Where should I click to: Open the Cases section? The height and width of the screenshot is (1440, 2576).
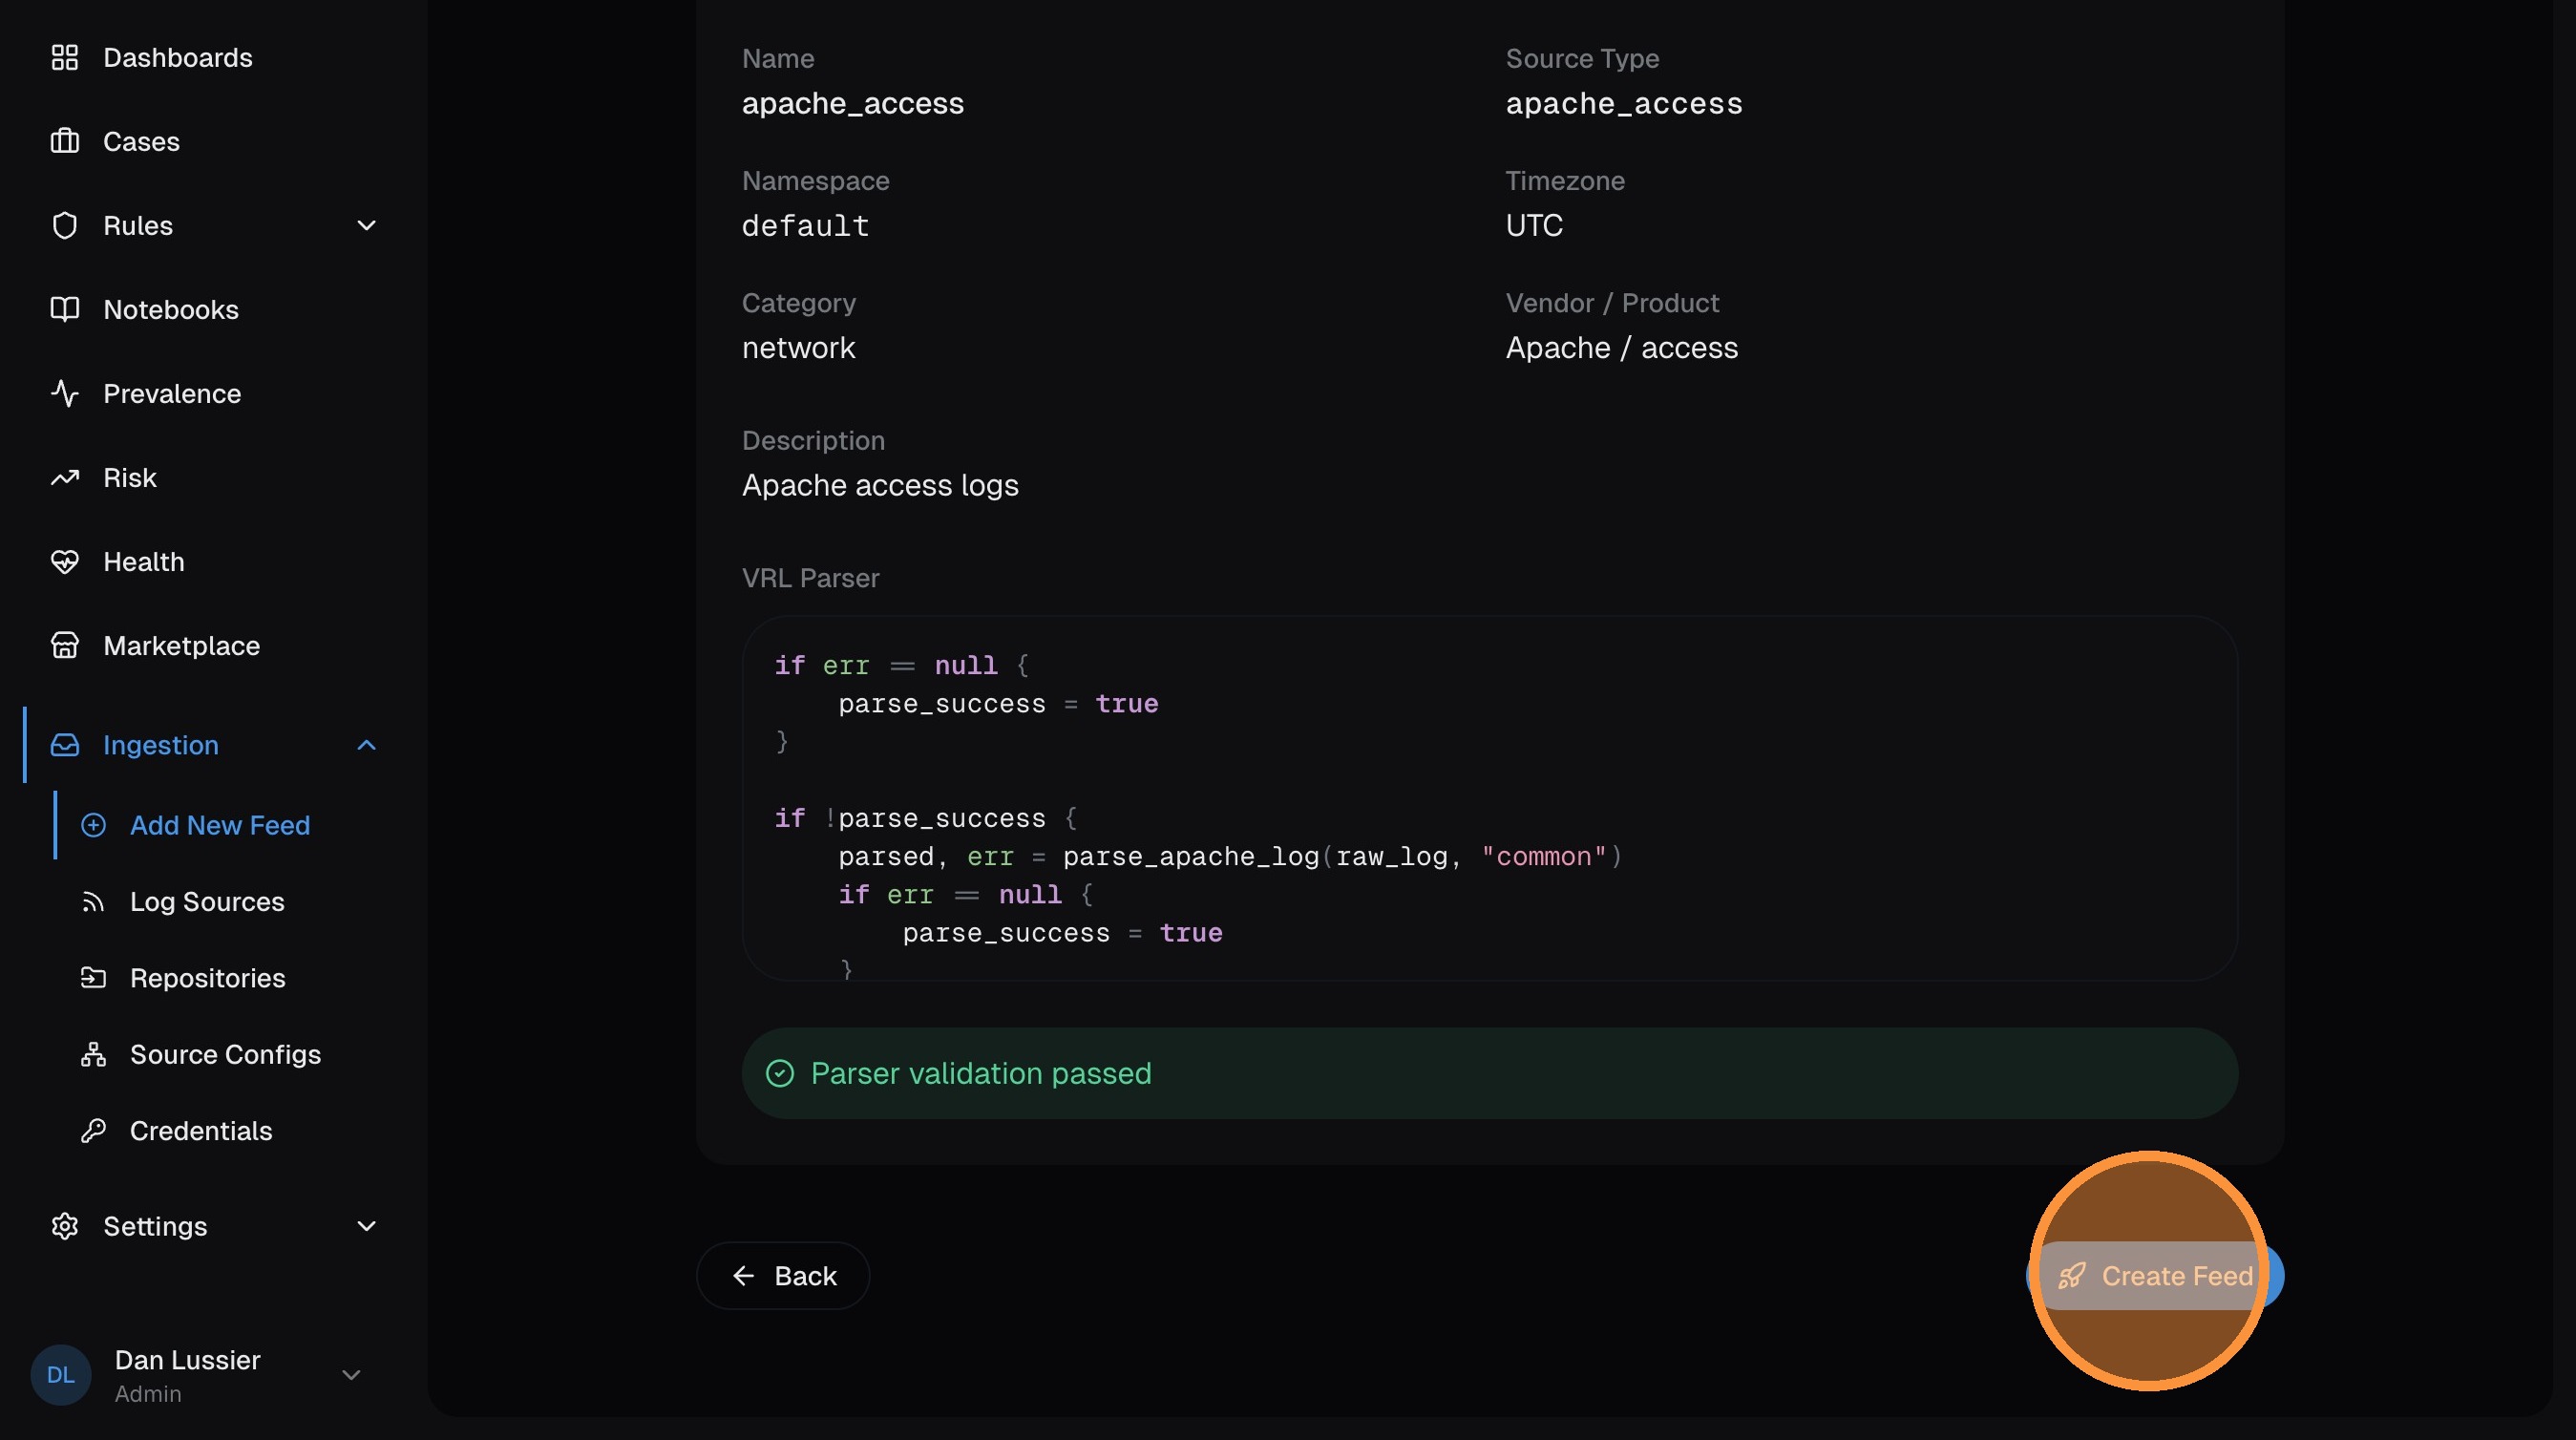[x=141, y=141]
